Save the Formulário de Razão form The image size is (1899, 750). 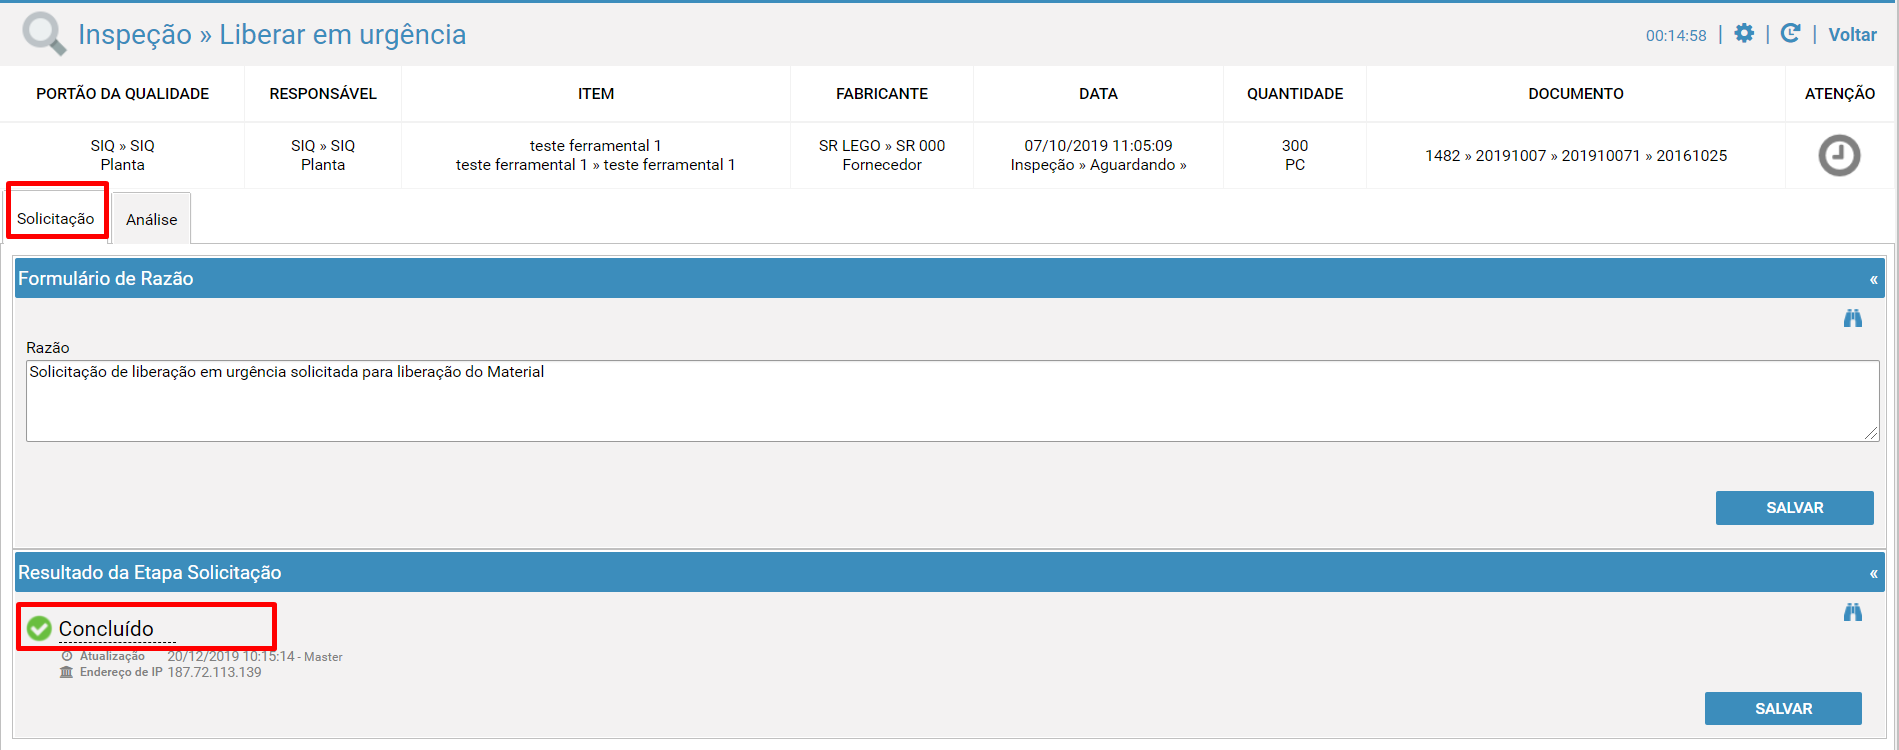[x=1794, y=508]
